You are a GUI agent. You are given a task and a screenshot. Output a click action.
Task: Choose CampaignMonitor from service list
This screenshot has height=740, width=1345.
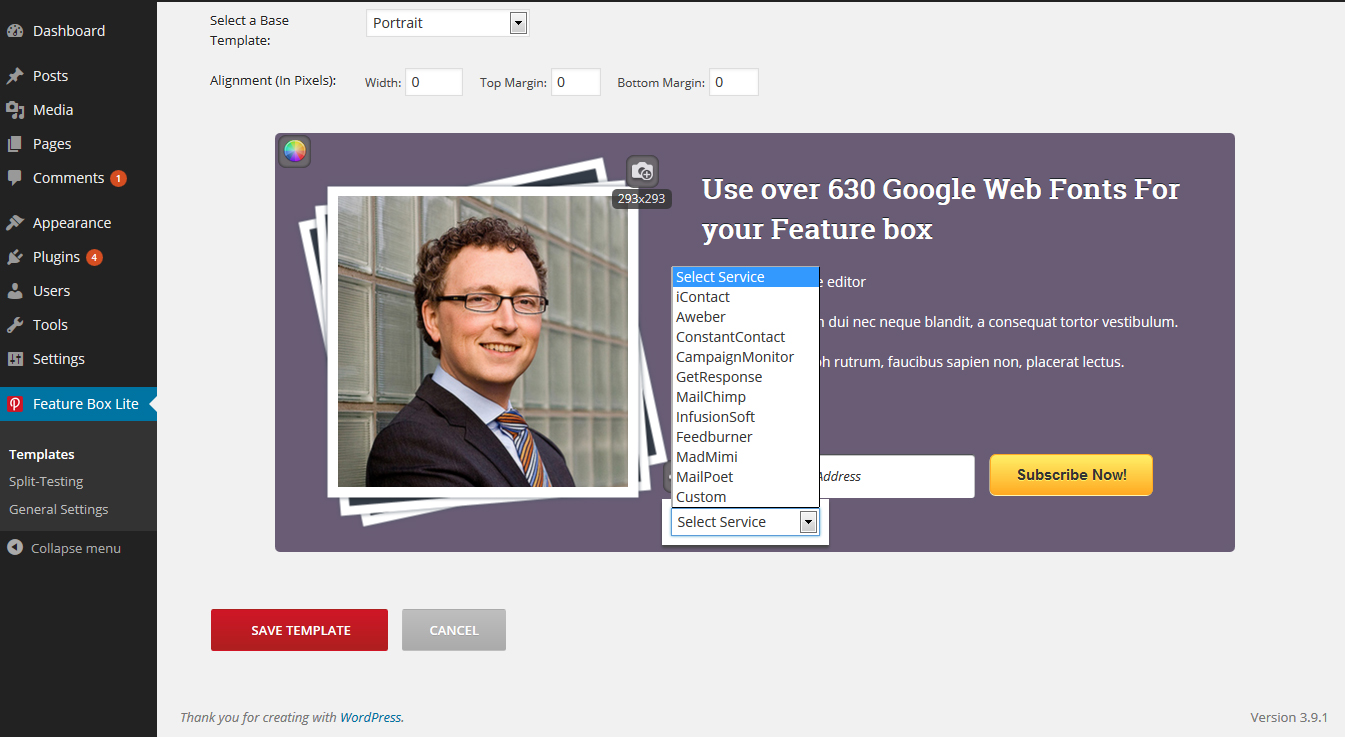pos(745,357)
